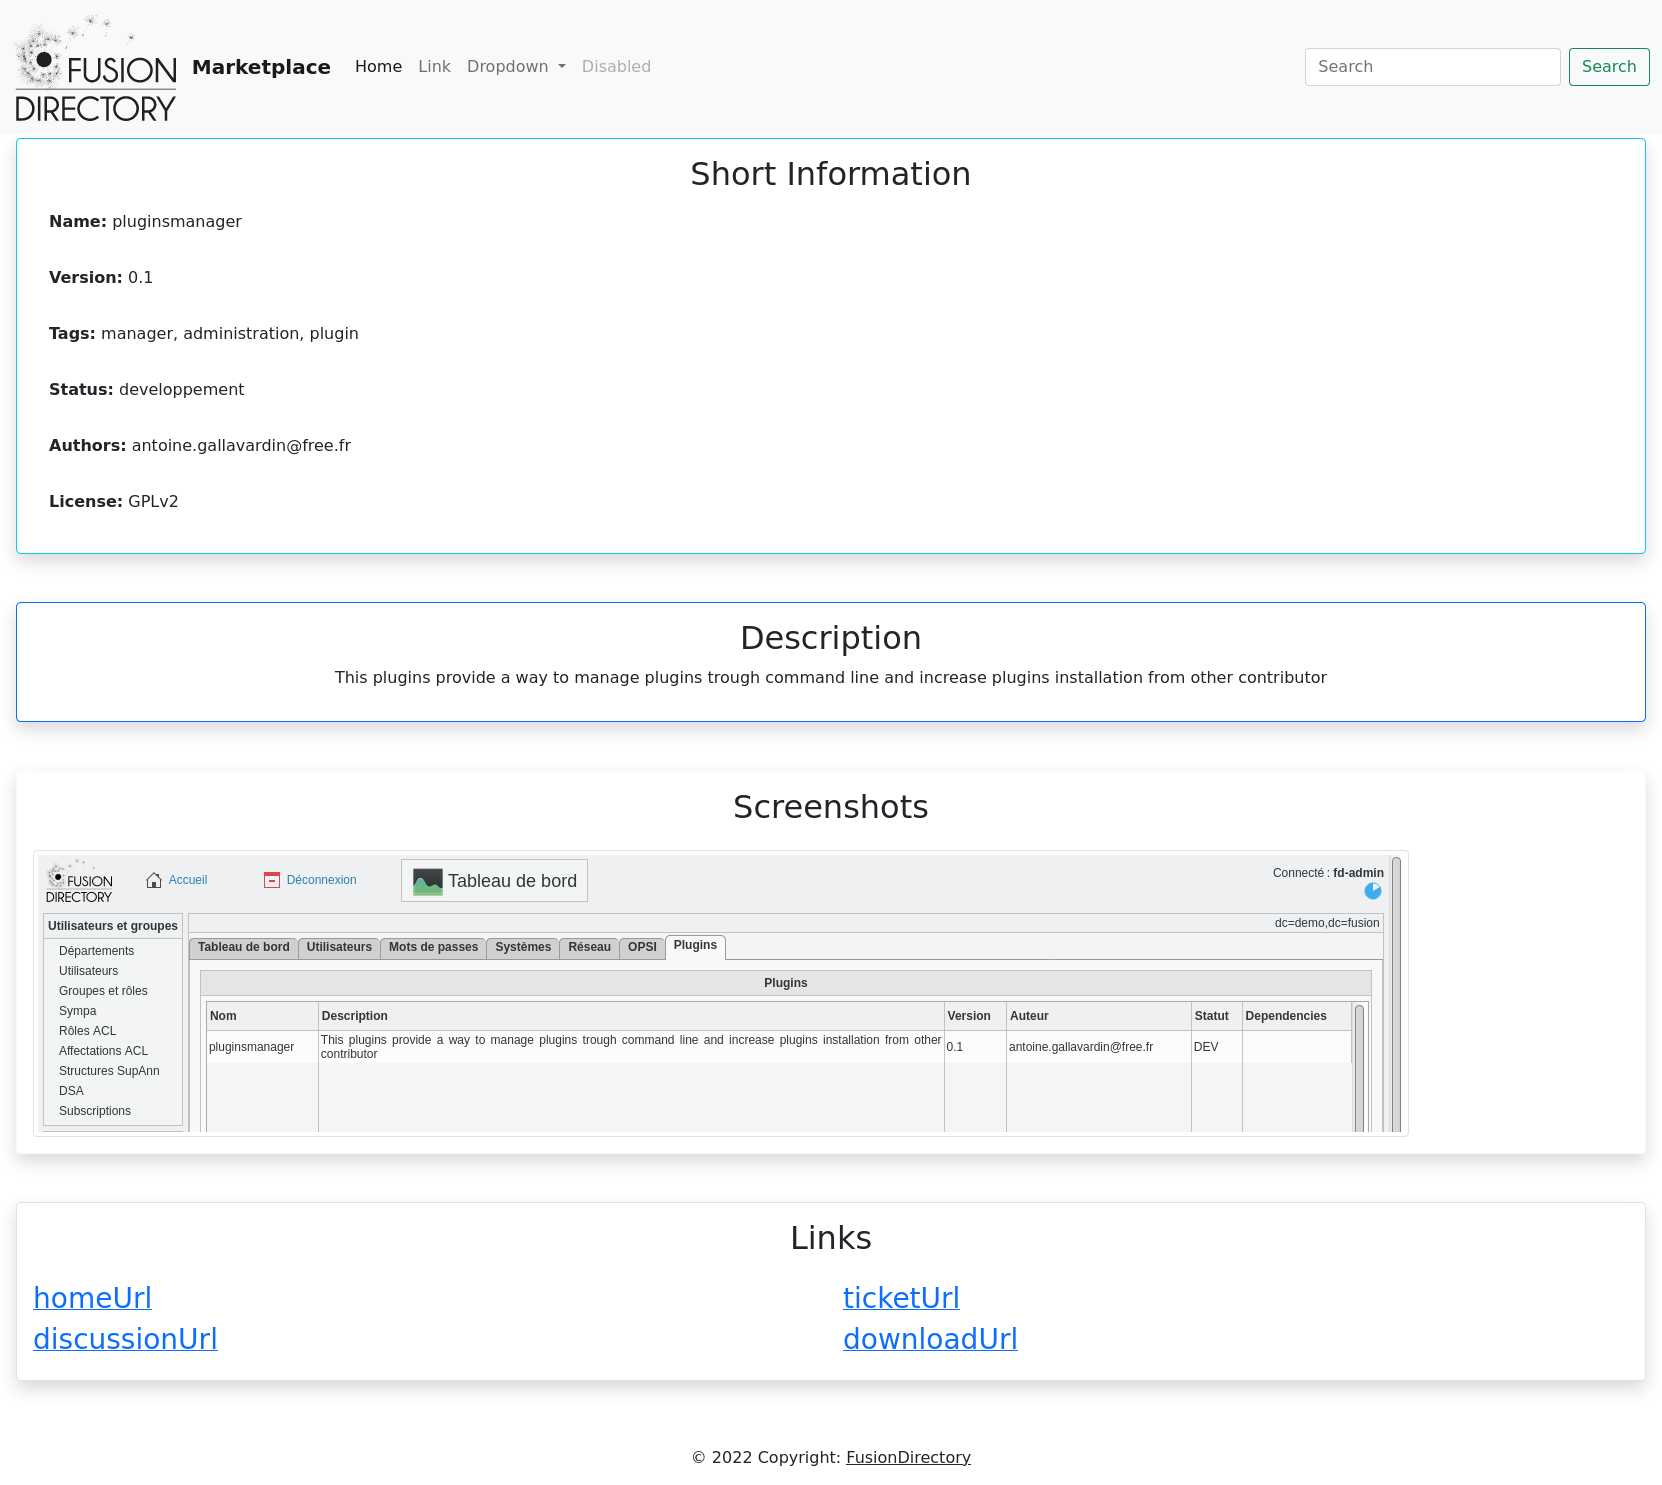Click the name value pluginsmanager
This screenshot has width=1662, height=1485.
click(177, 222)
